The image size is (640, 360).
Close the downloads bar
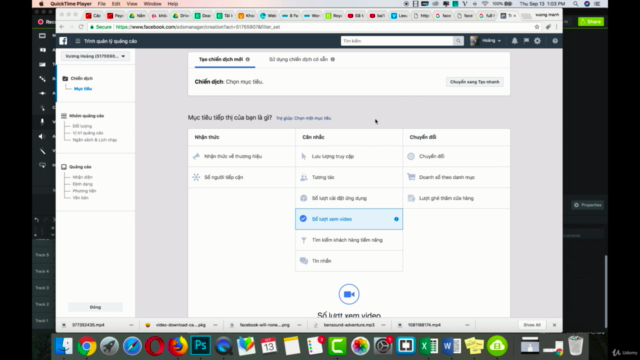554,325
